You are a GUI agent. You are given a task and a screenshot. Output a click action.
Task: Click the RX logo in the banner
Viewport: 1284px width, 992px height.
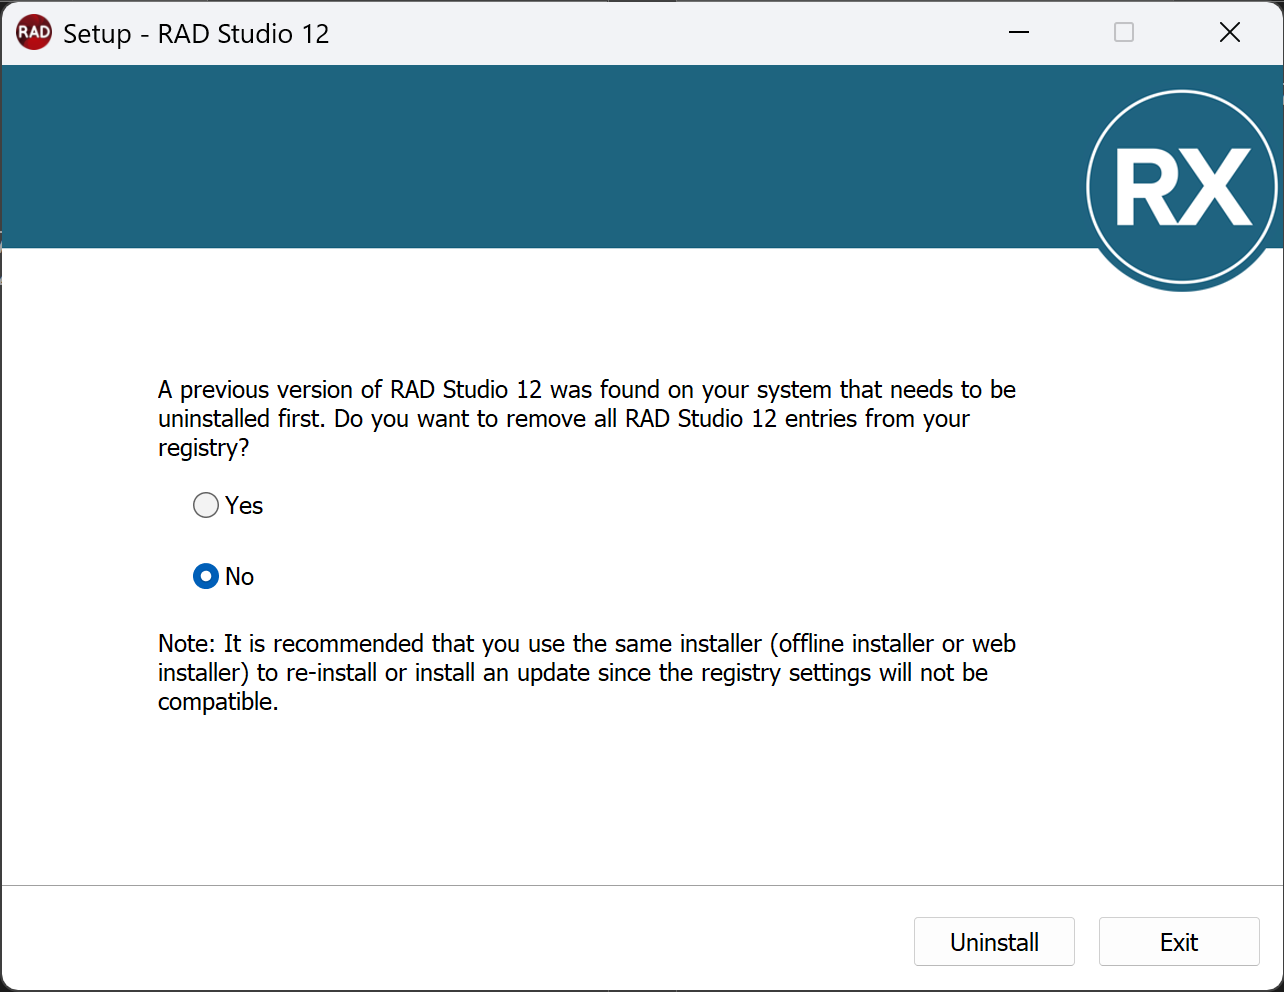1181,188
